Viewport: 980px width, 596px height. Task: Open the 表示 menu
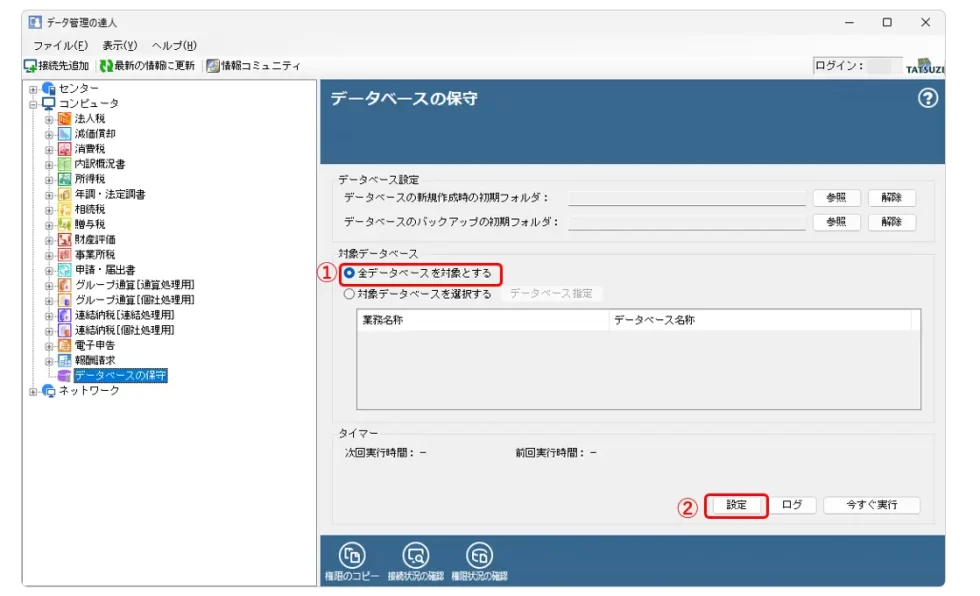119,46
